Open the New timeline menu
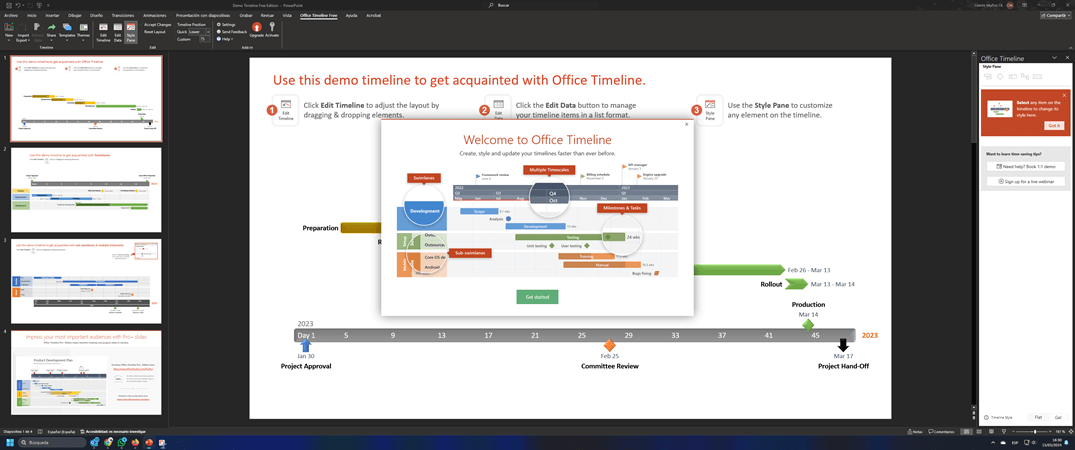 (x=9, y=30)
